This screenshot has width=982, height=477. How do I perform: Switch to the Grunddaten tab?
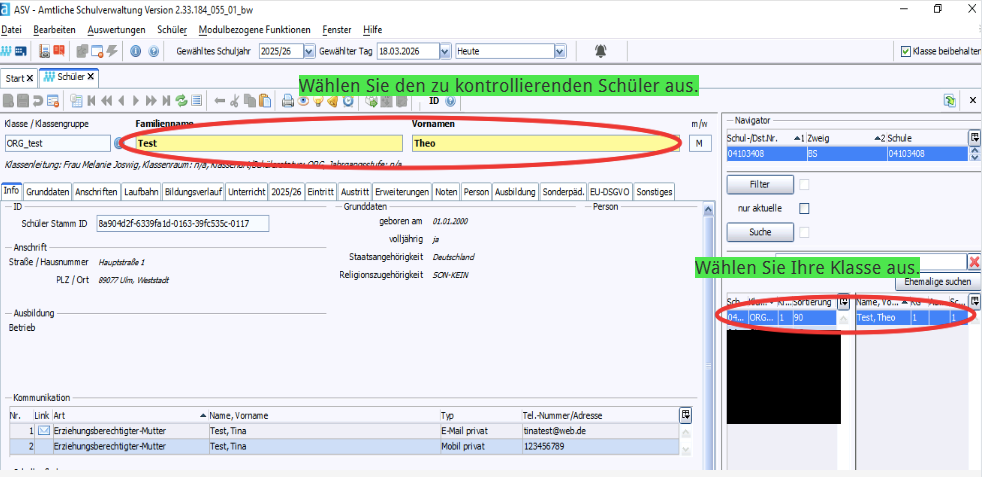point(48,191)
